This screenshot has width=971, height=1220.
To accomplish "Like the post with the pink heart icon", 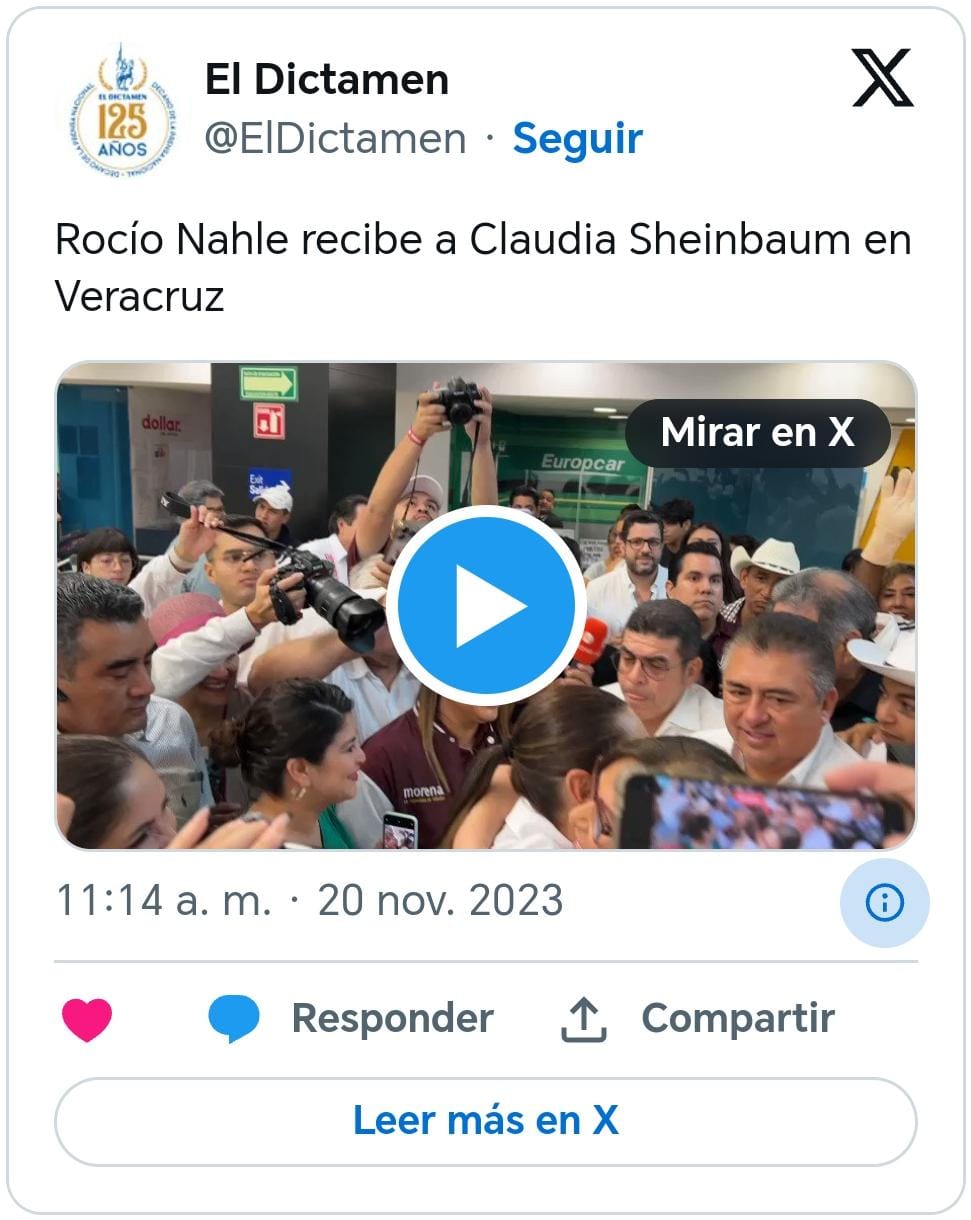I will click(x=87, y=1020).
